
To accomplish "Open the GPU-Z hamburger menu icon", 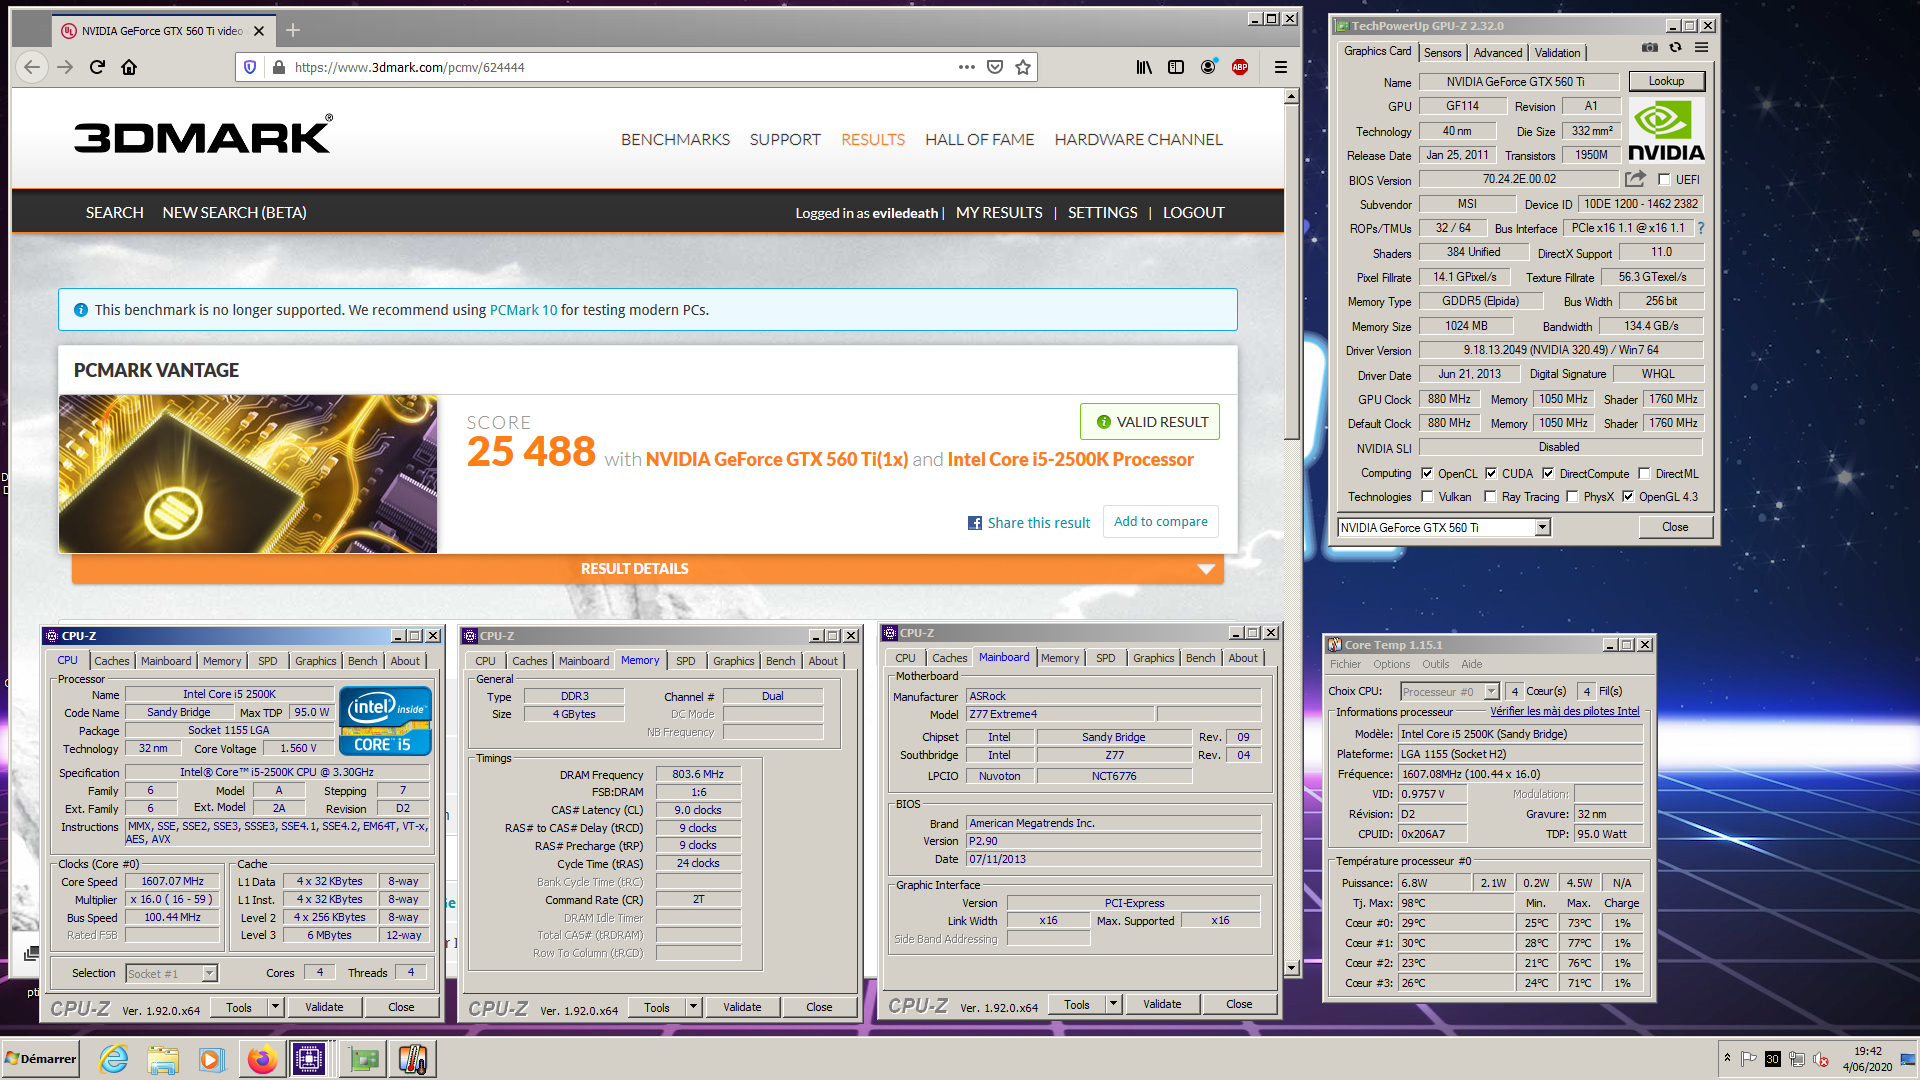I will click(1701, 47).
